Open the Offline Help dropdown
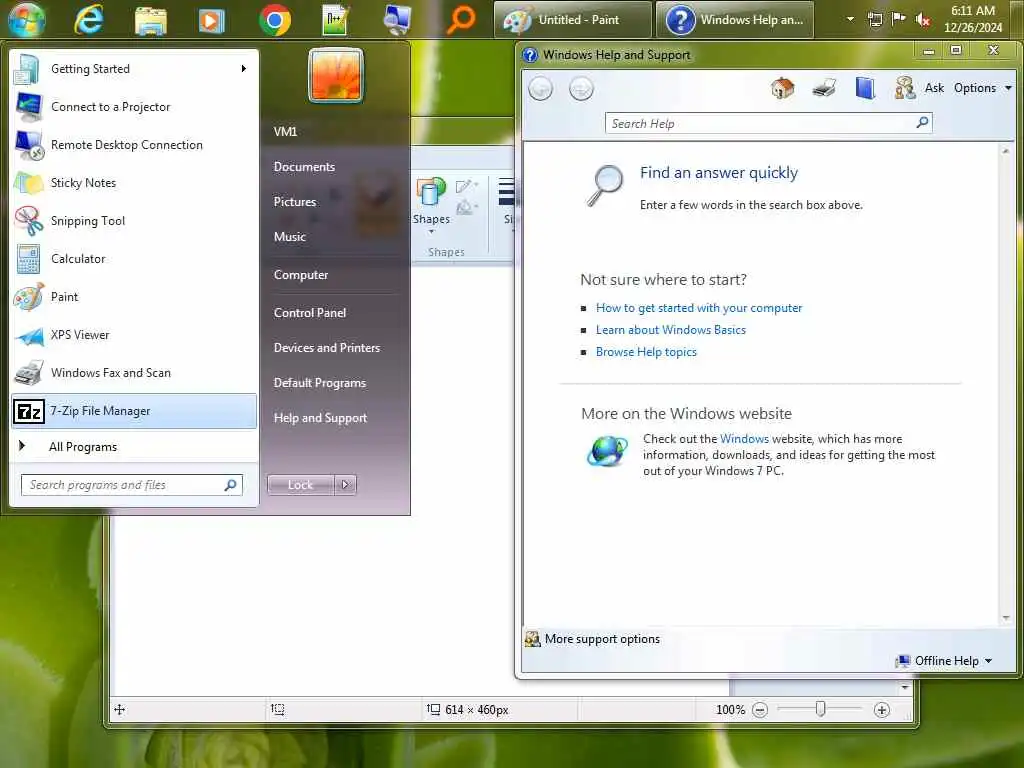 (x=944, y=661)
